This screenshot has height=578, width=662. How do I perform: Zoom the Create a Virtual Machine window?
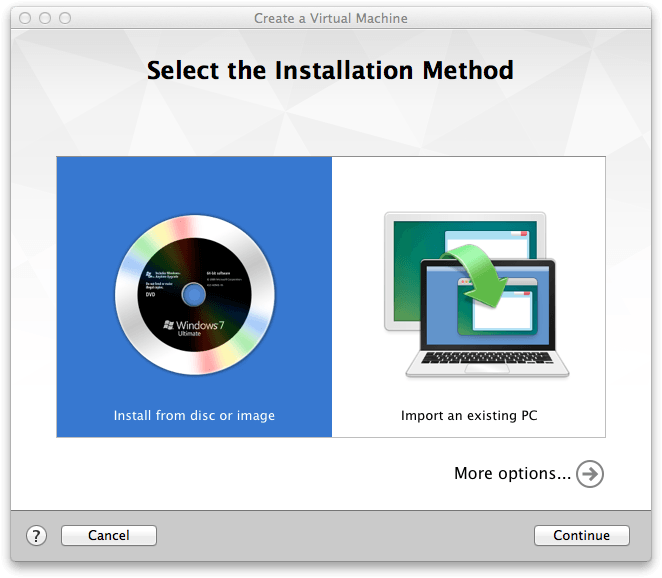click(x=65, y=18)
